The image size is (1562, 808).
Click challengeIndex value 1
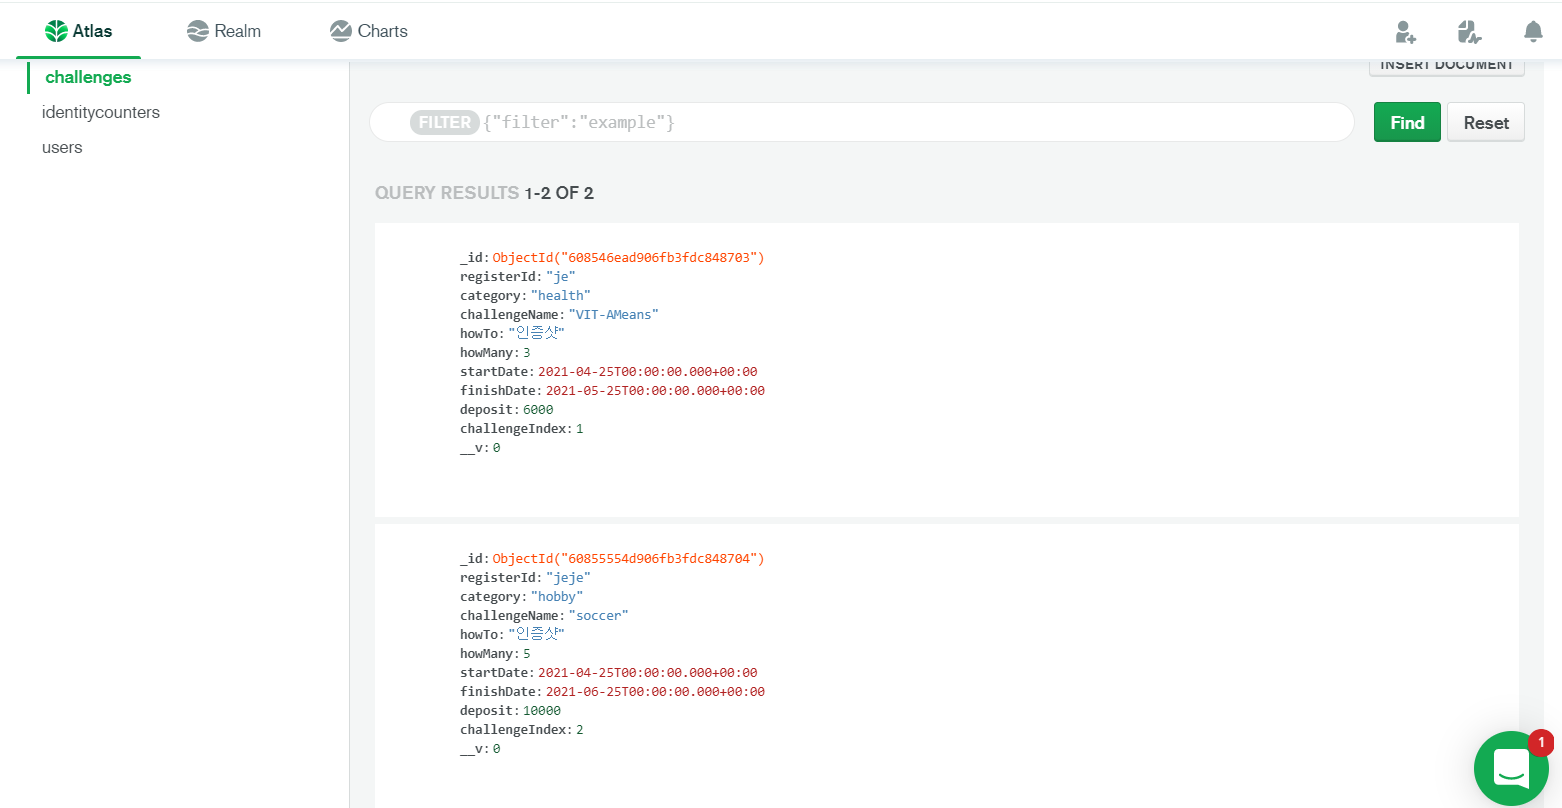pos(580,429)
